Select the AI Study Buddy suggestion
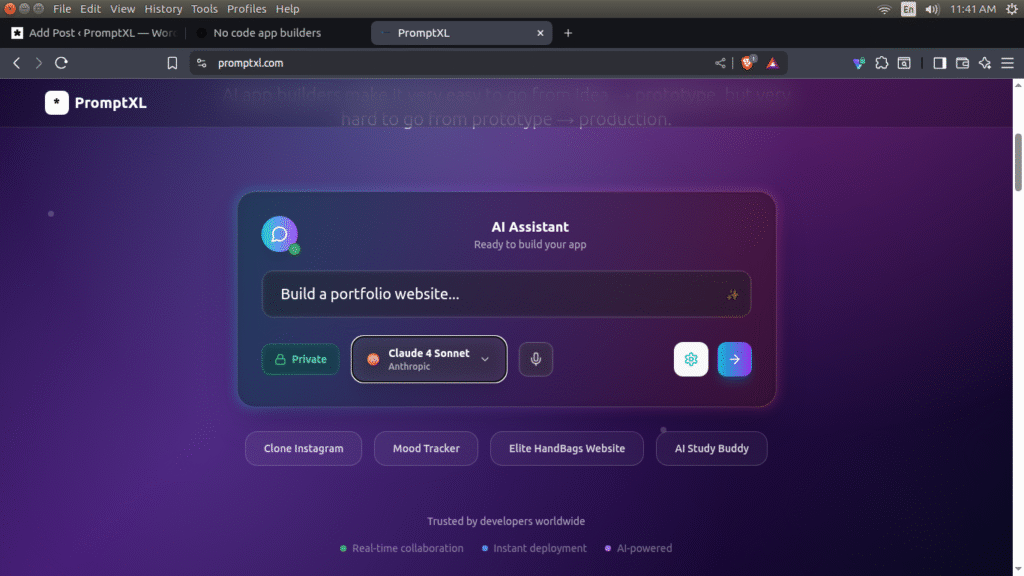 tap(711, 448)
